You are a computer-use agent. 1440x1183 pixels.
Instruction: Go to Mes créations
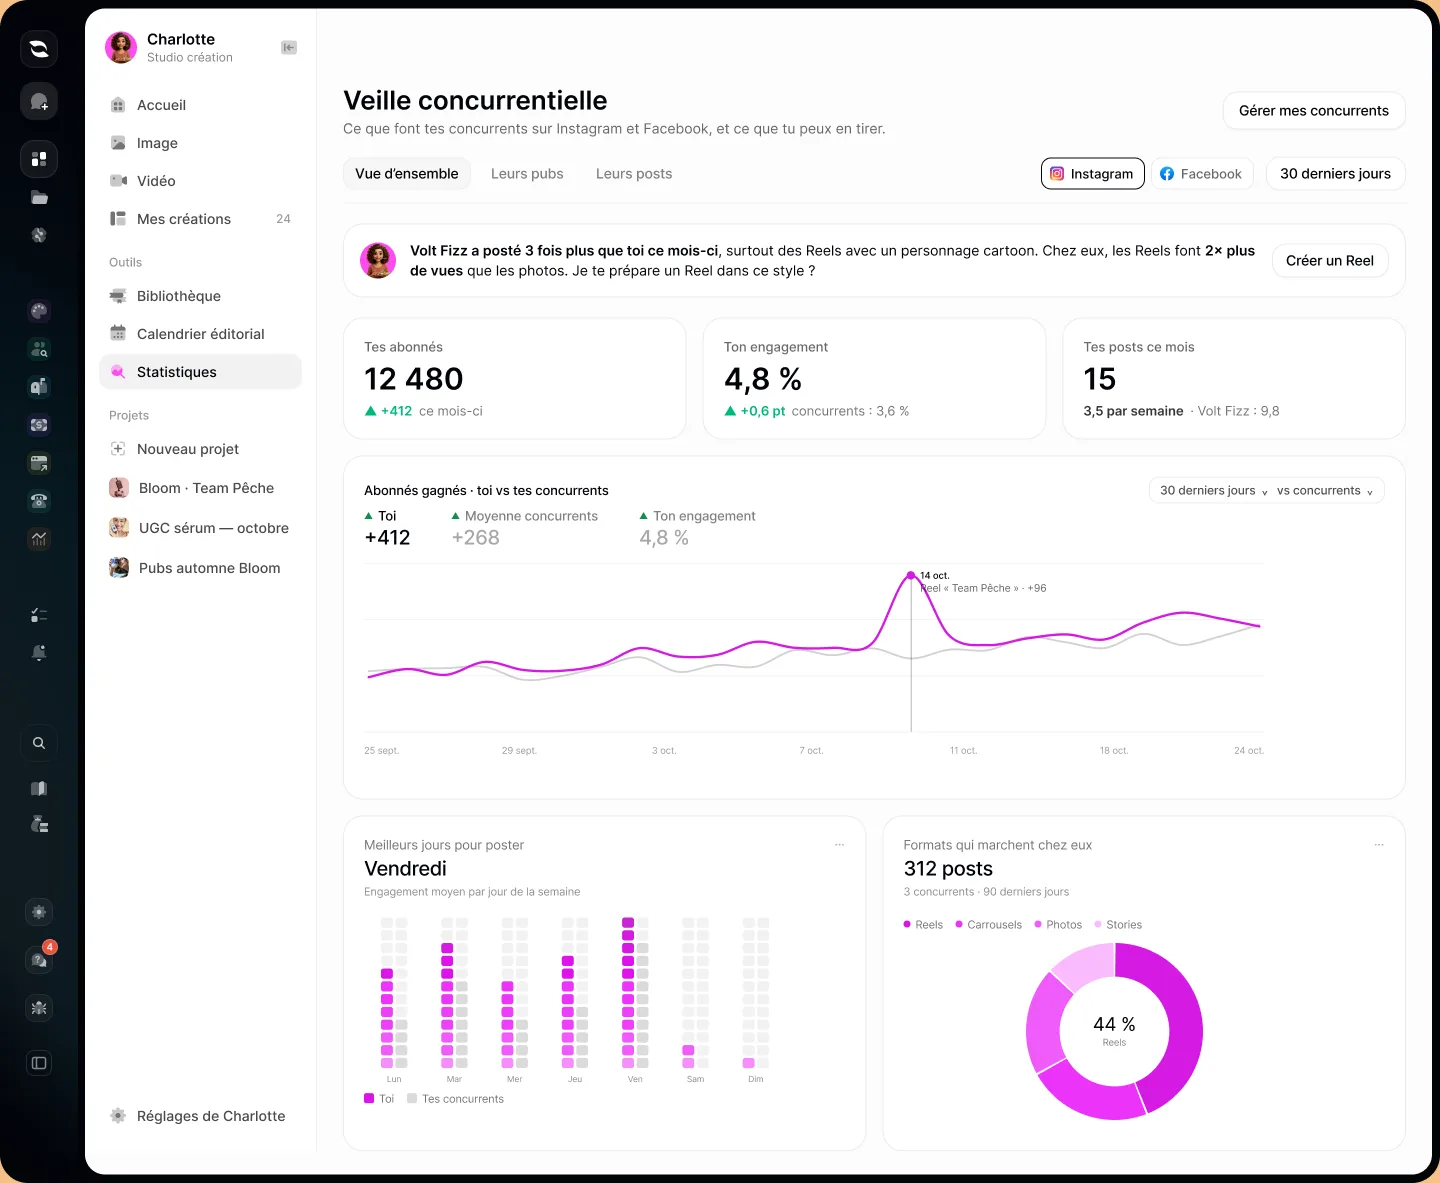[200, 219]
